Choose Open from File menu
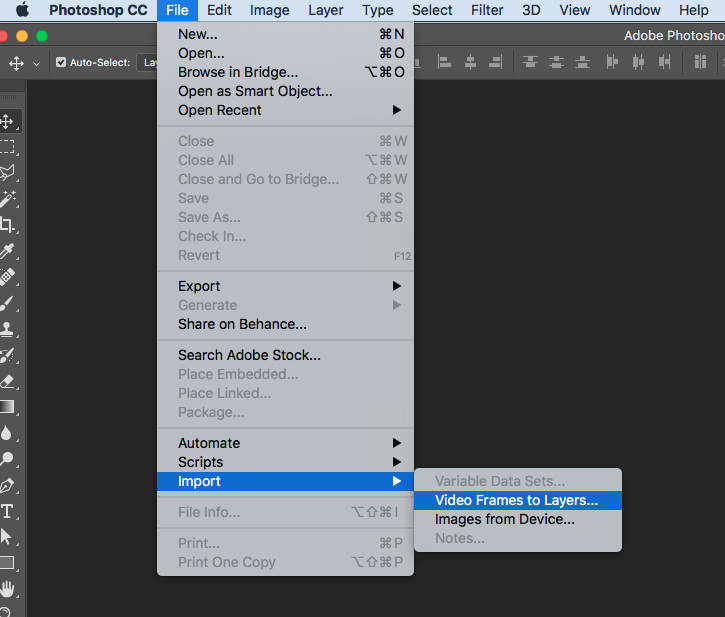This screenshot has height=617, width=725. point(285,53)
